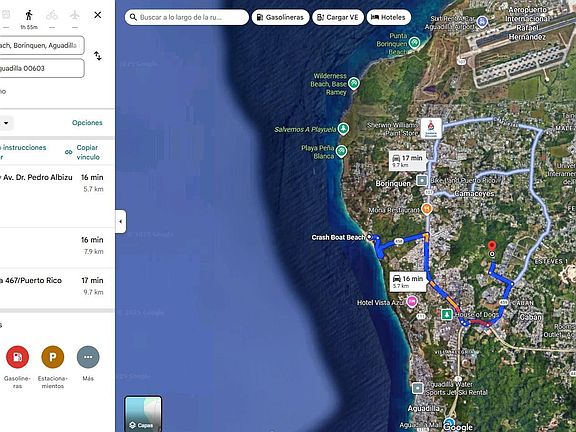Click the Borinquen place label

[393, 183]
